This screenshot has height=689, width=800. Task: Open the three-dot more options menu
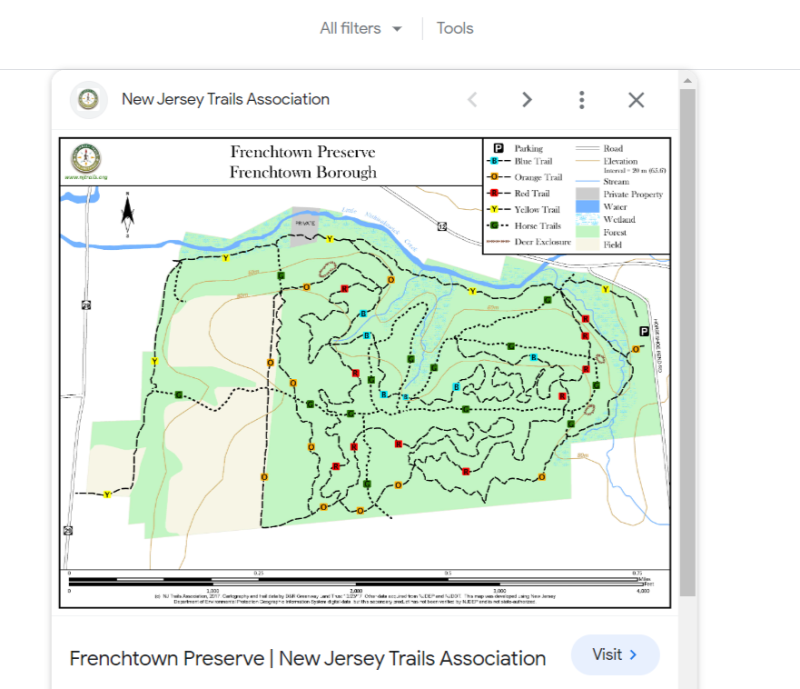tap(582, 99)
